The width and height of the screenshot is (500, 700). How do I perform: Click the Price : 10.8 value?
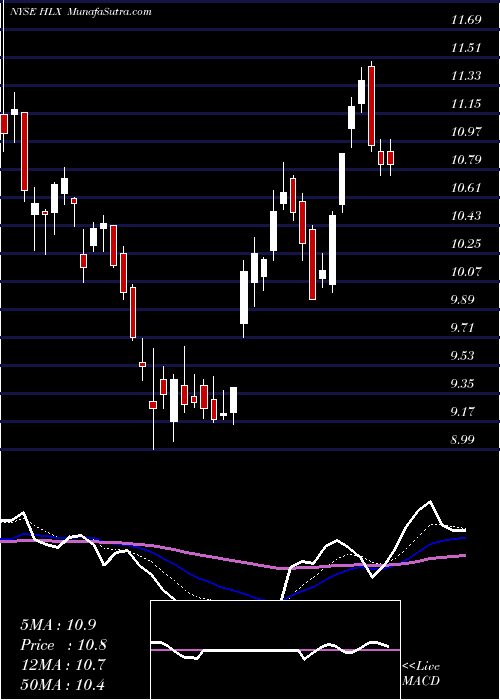(x=64, y=645)
